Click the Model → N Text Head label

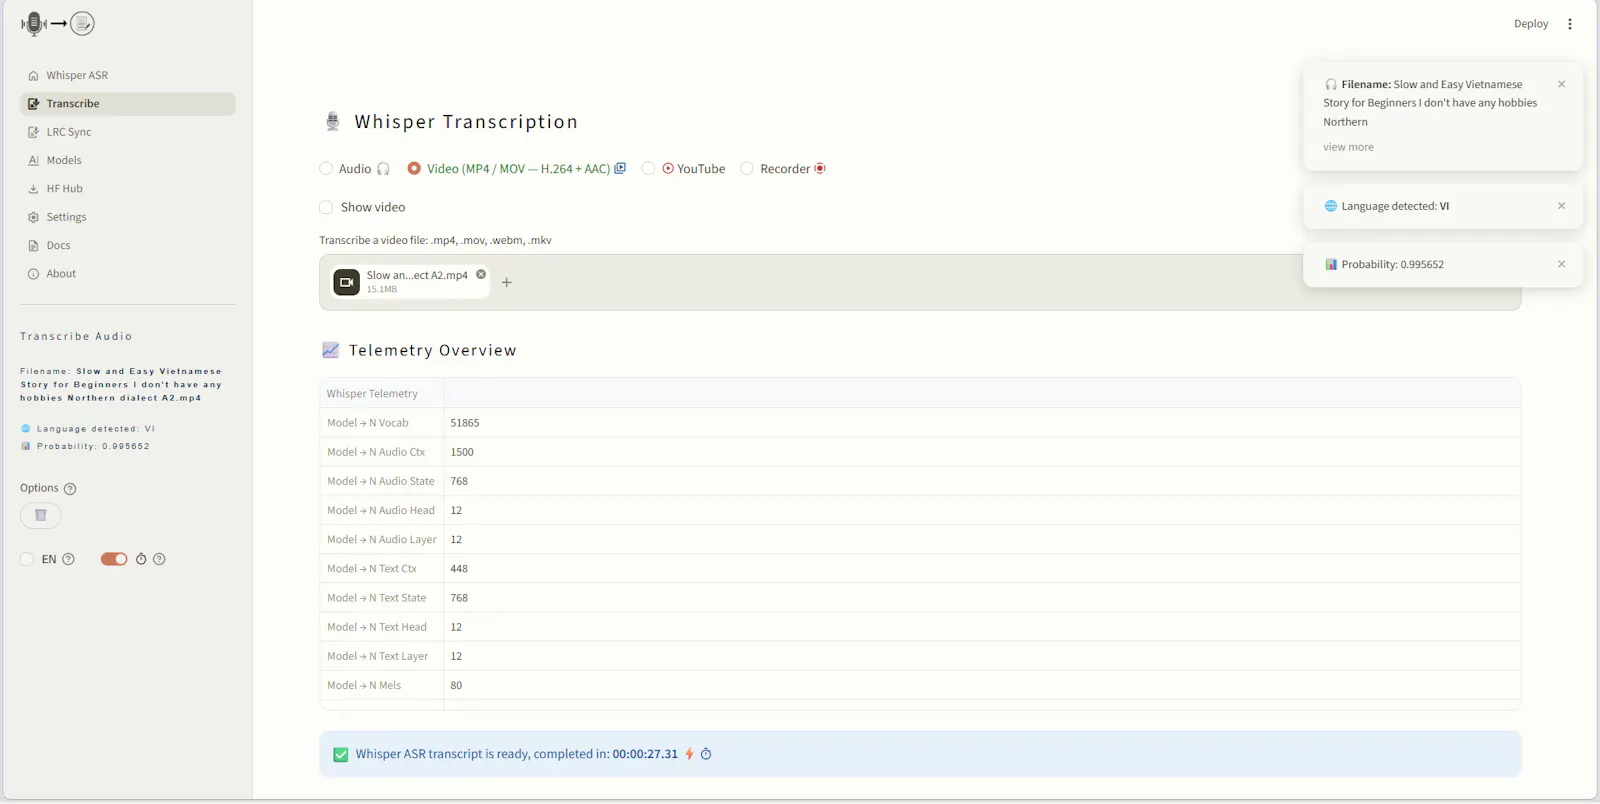[377, 627]
